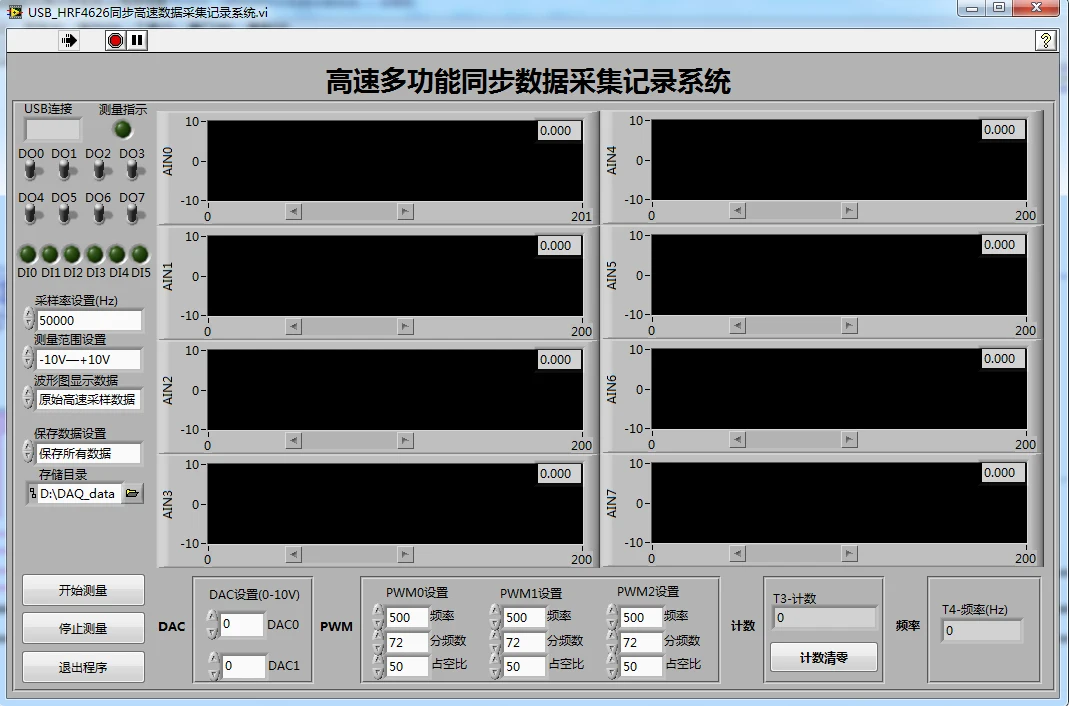
Task: Toggle the DO4 switch
Action: coord(31,214)
